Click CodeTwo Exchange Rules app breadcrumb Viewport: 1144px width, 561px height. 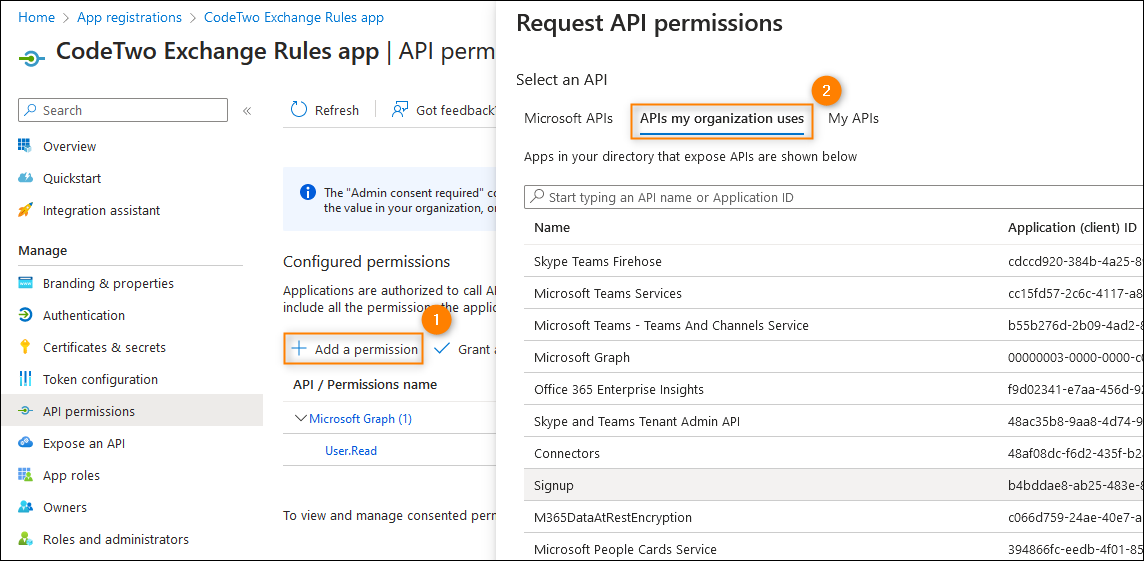[x=294, y=17]
